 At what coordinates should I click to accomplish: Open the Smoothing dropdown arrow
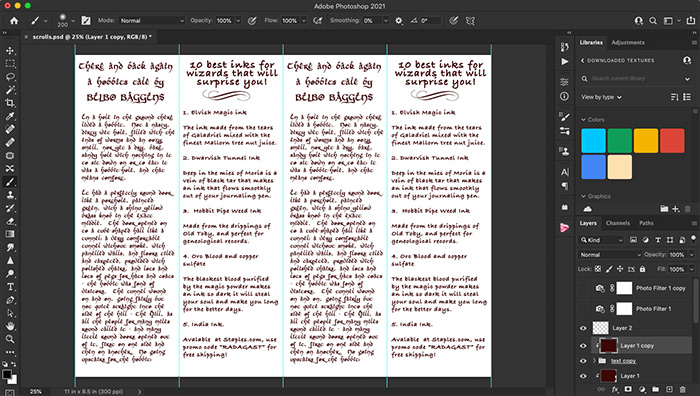(x=386, y=21)
